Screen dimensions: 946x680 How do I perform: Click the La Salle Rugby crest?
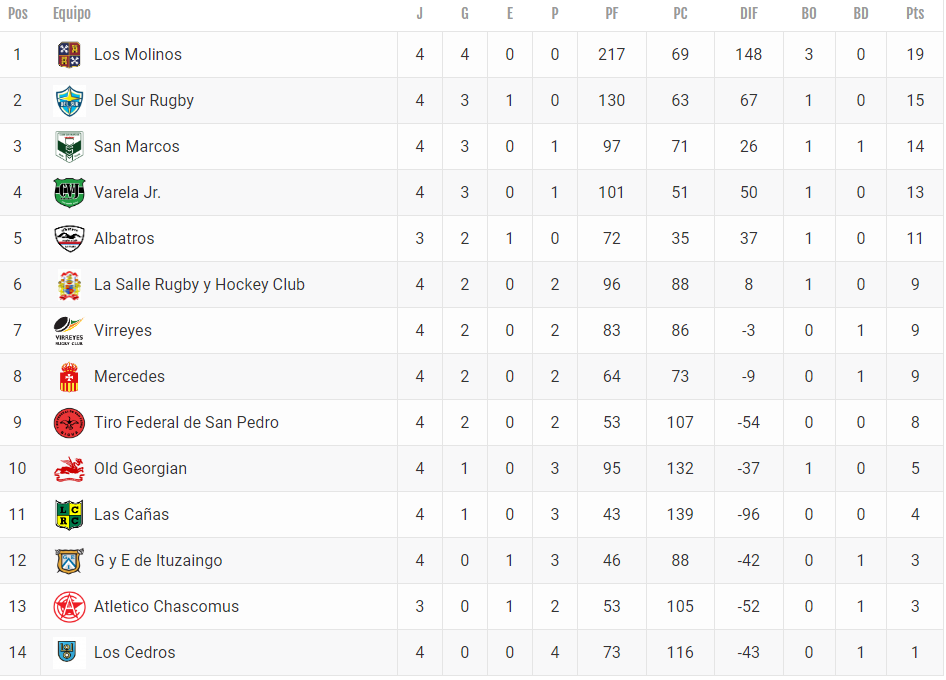pyautogui.click(x=69, y=285)
